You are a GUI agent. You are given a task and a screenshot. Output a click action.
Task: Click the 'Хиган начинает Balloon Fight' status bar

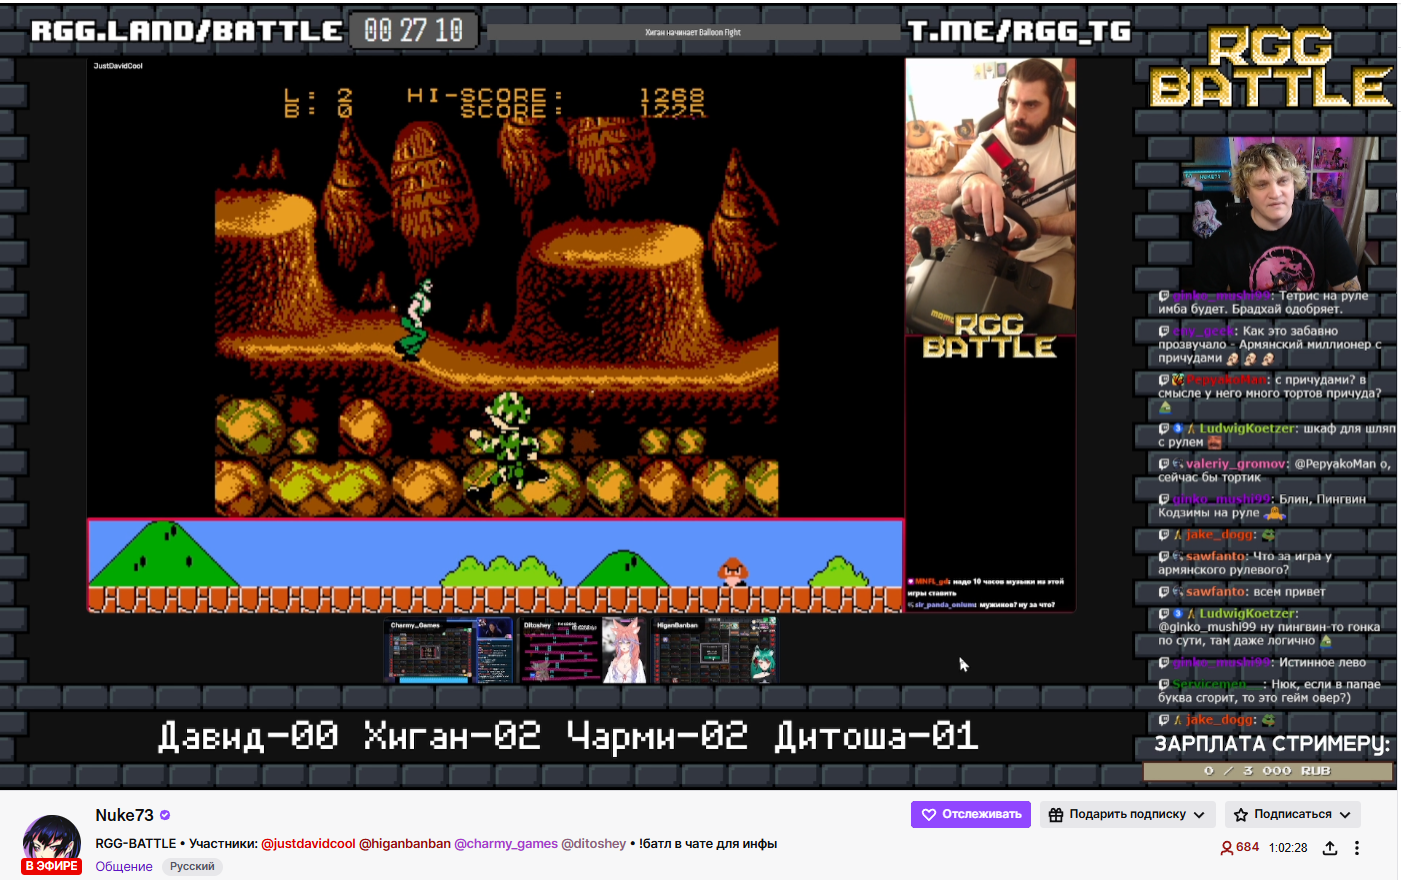[x=693, y=32]
